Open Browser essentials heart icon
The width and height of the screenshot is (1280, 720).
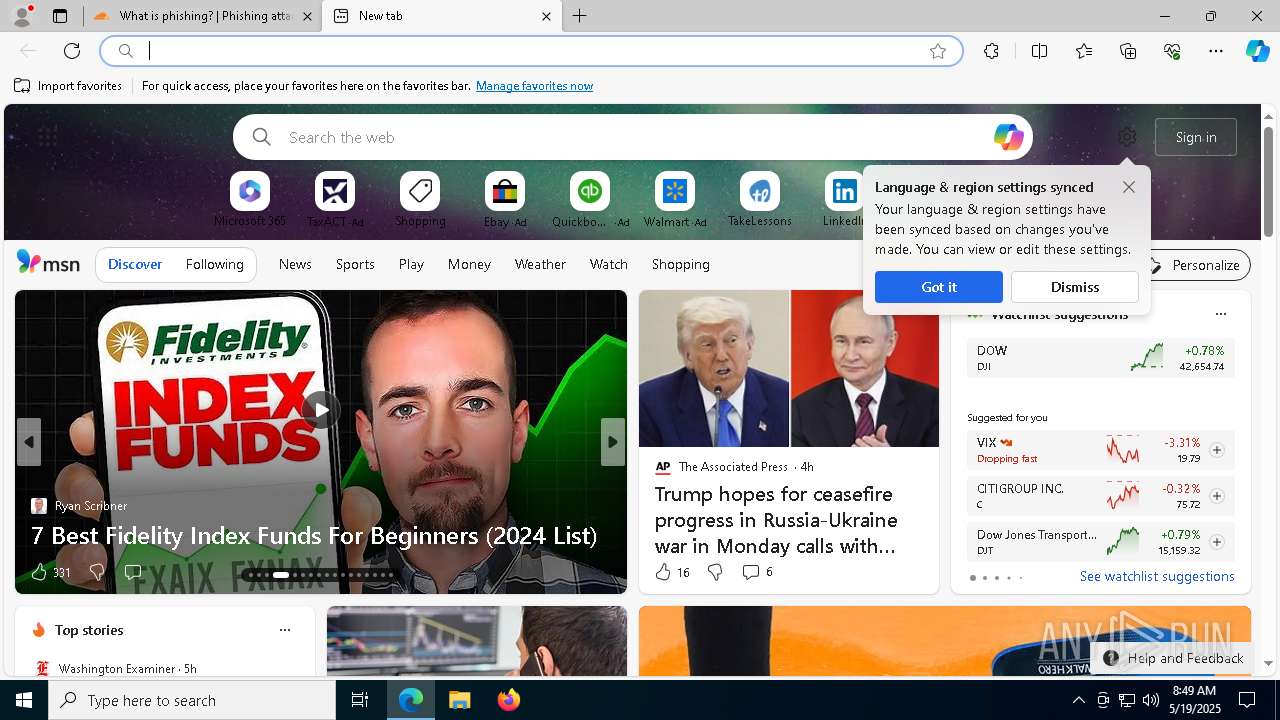pos(1172,51)
